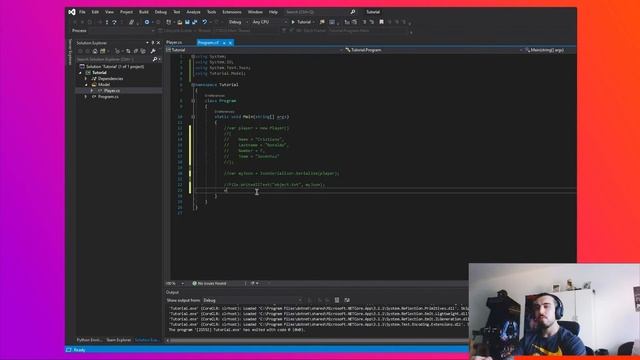Image resolution: width=640 pixels, height=360 pixels.
Task: Collapse the Main method code block
Action: pyautogui.click(x=193, y=117)
